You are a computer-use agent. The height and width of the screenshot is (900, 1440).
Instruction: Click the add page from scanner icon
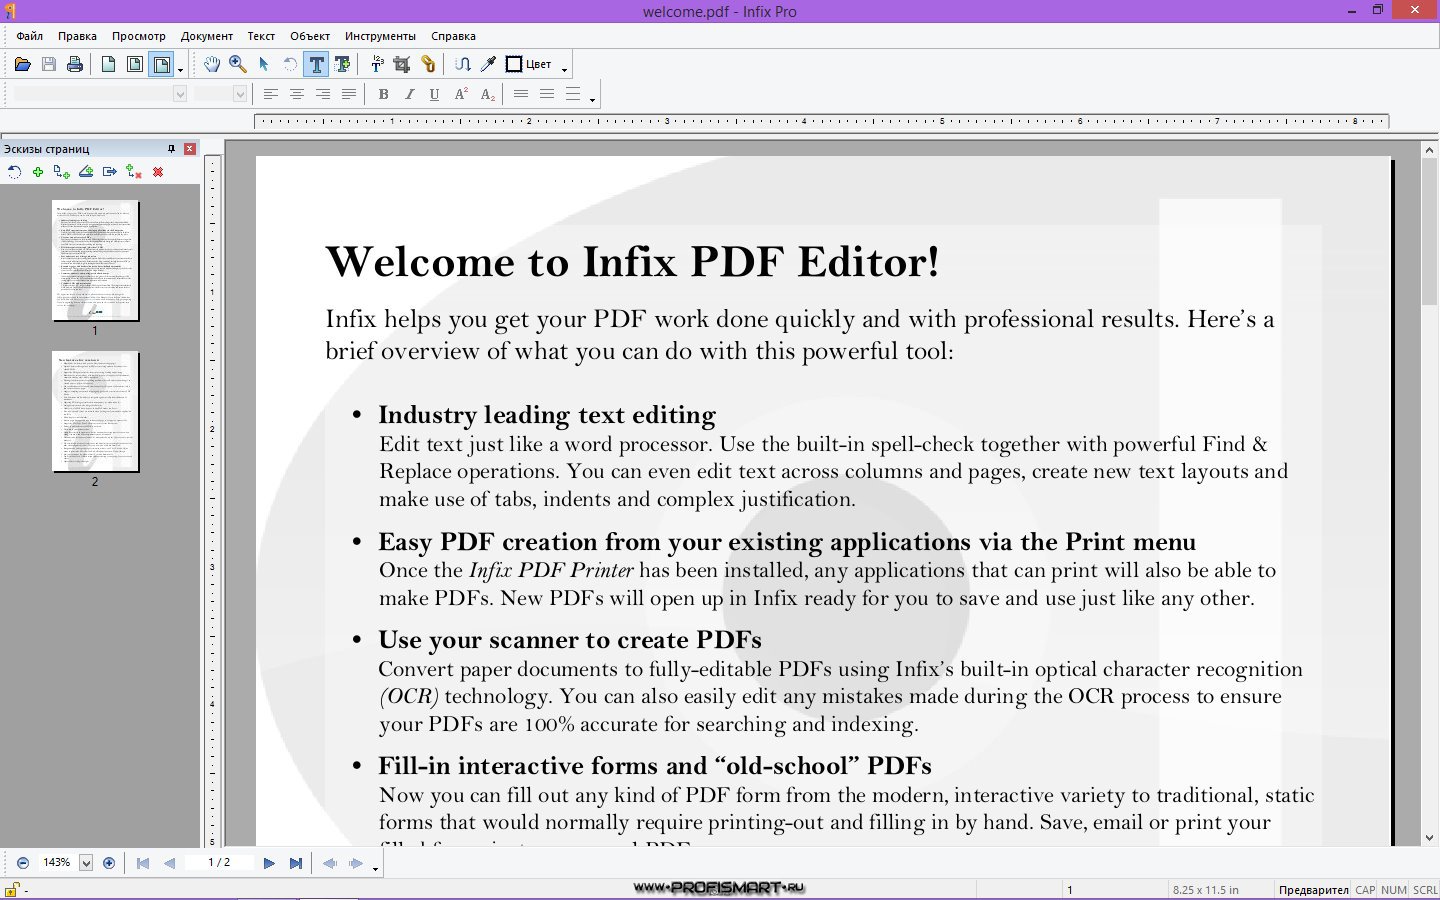(86, 172)
